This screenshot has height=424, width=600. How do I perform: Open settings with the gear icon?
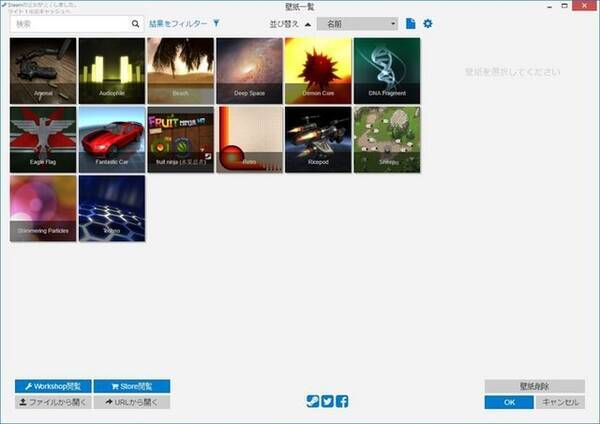pyautogui.click(x=428, y=23)
